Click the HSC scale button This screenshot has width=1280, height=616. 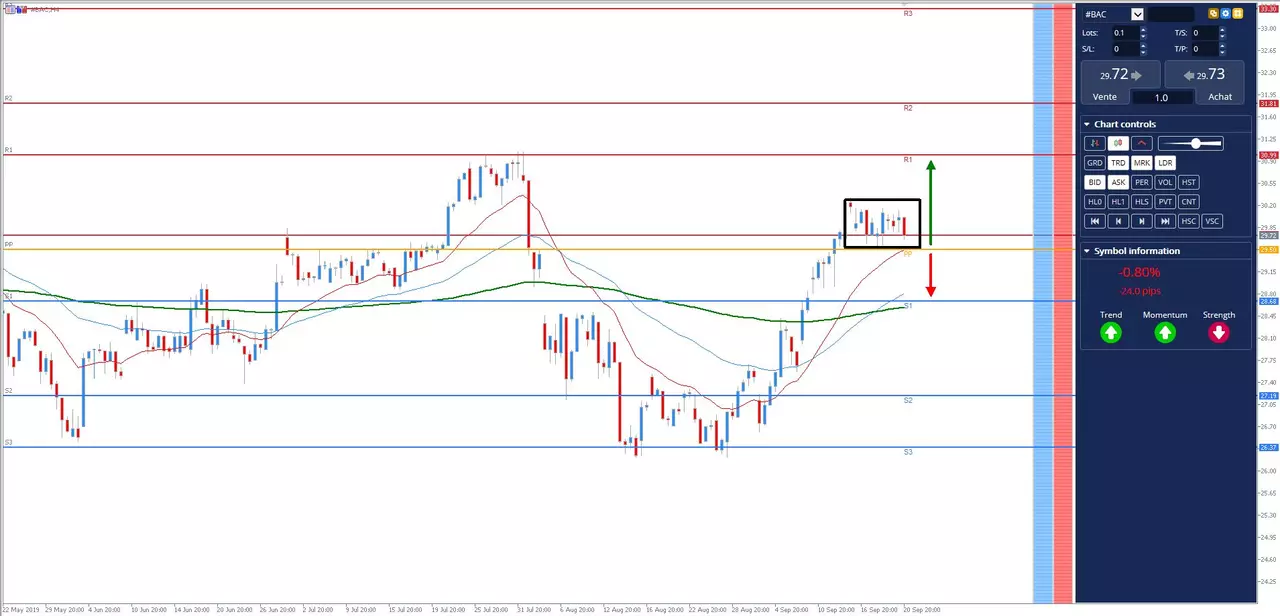coord(1189,221)
